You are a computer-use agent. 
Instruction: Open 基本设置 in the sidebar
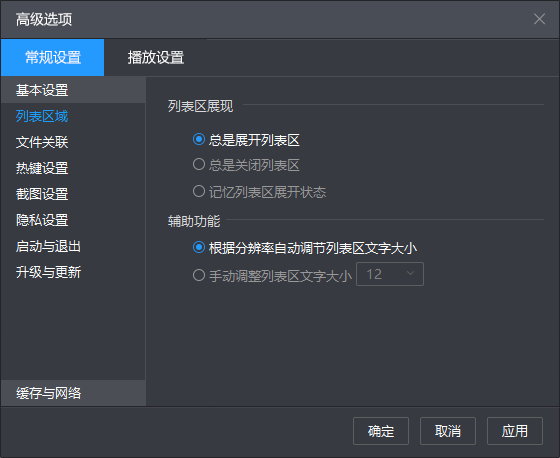click(x=73, y=90)
